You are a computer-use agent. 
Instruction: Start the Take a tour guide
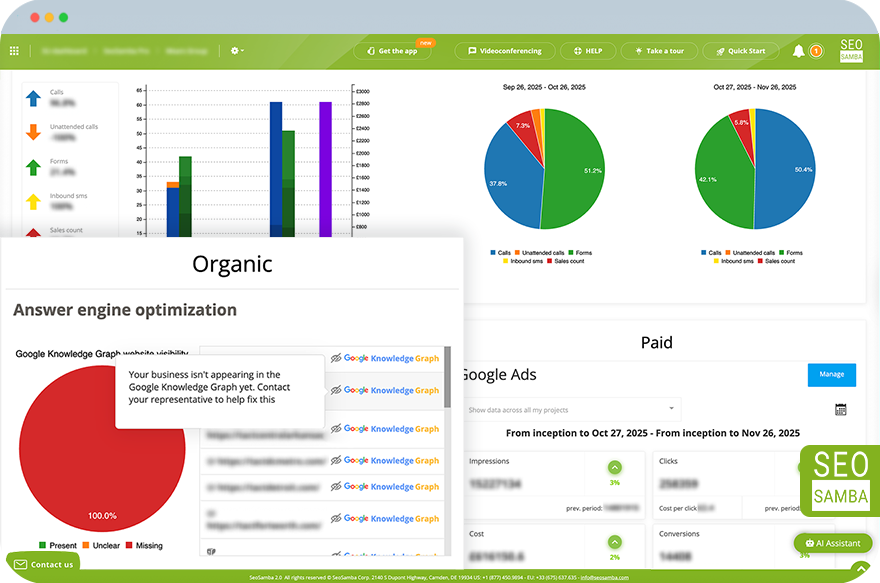pos(659,51)
